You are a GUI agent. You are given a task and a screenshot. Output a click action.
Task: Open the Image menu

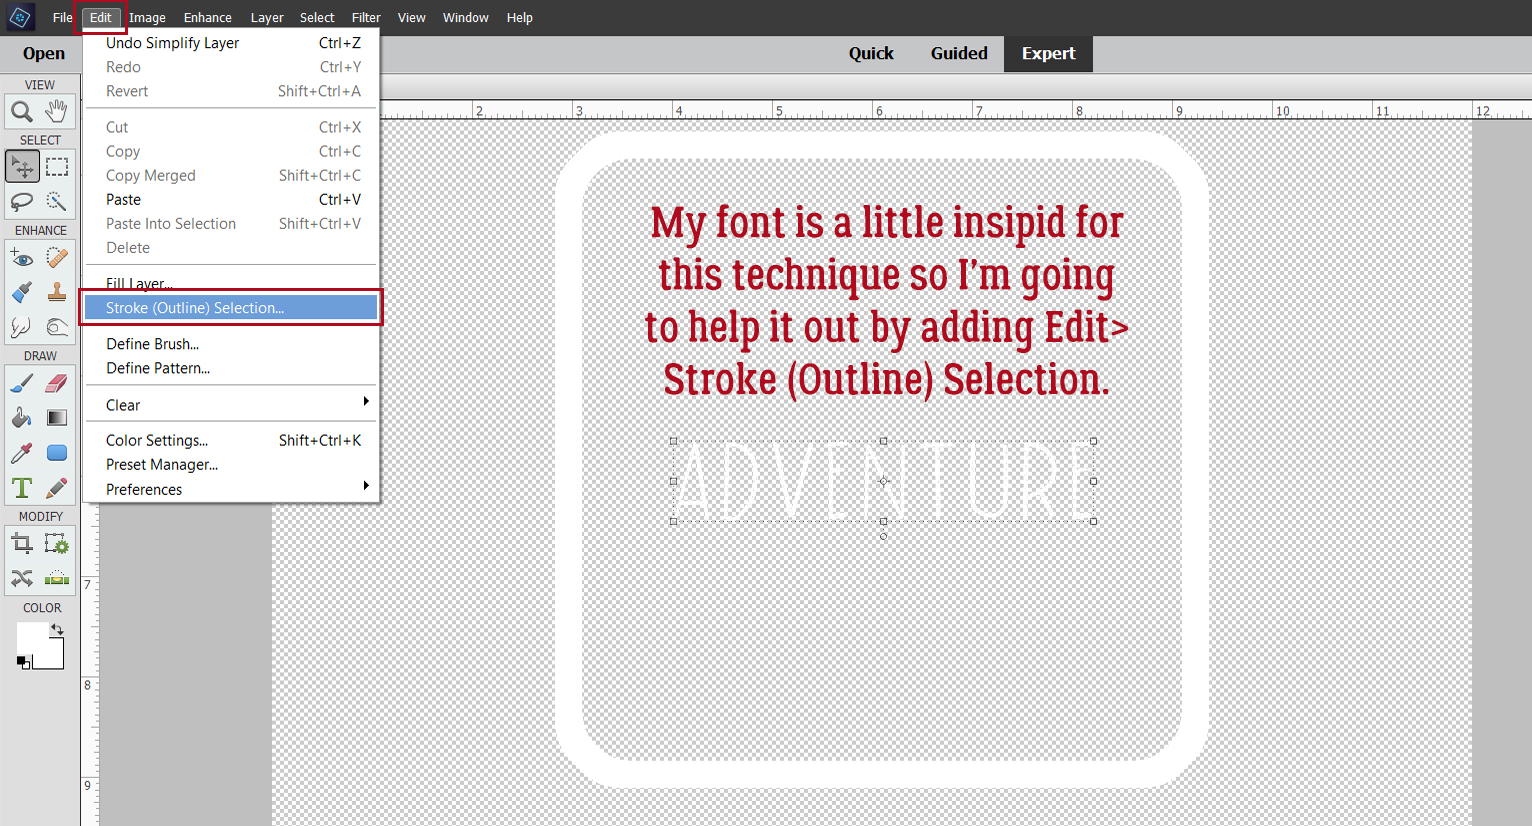(x=147, y=17)
